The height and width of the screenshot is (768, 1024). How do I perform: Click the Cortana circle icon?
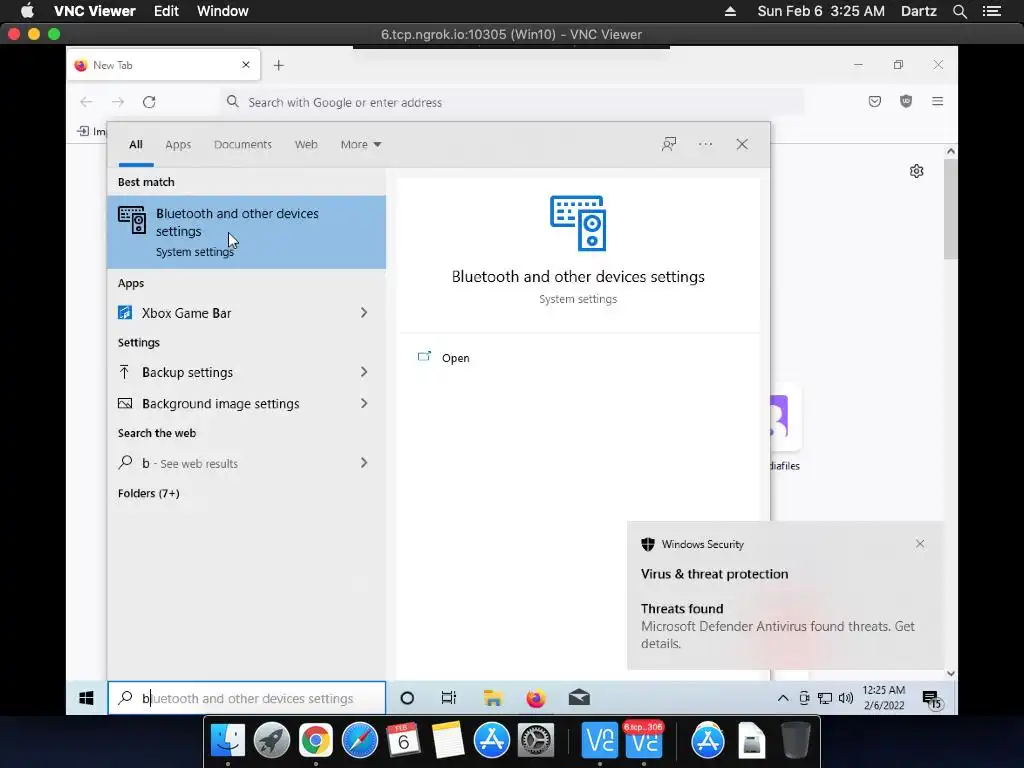click(407, 698)
